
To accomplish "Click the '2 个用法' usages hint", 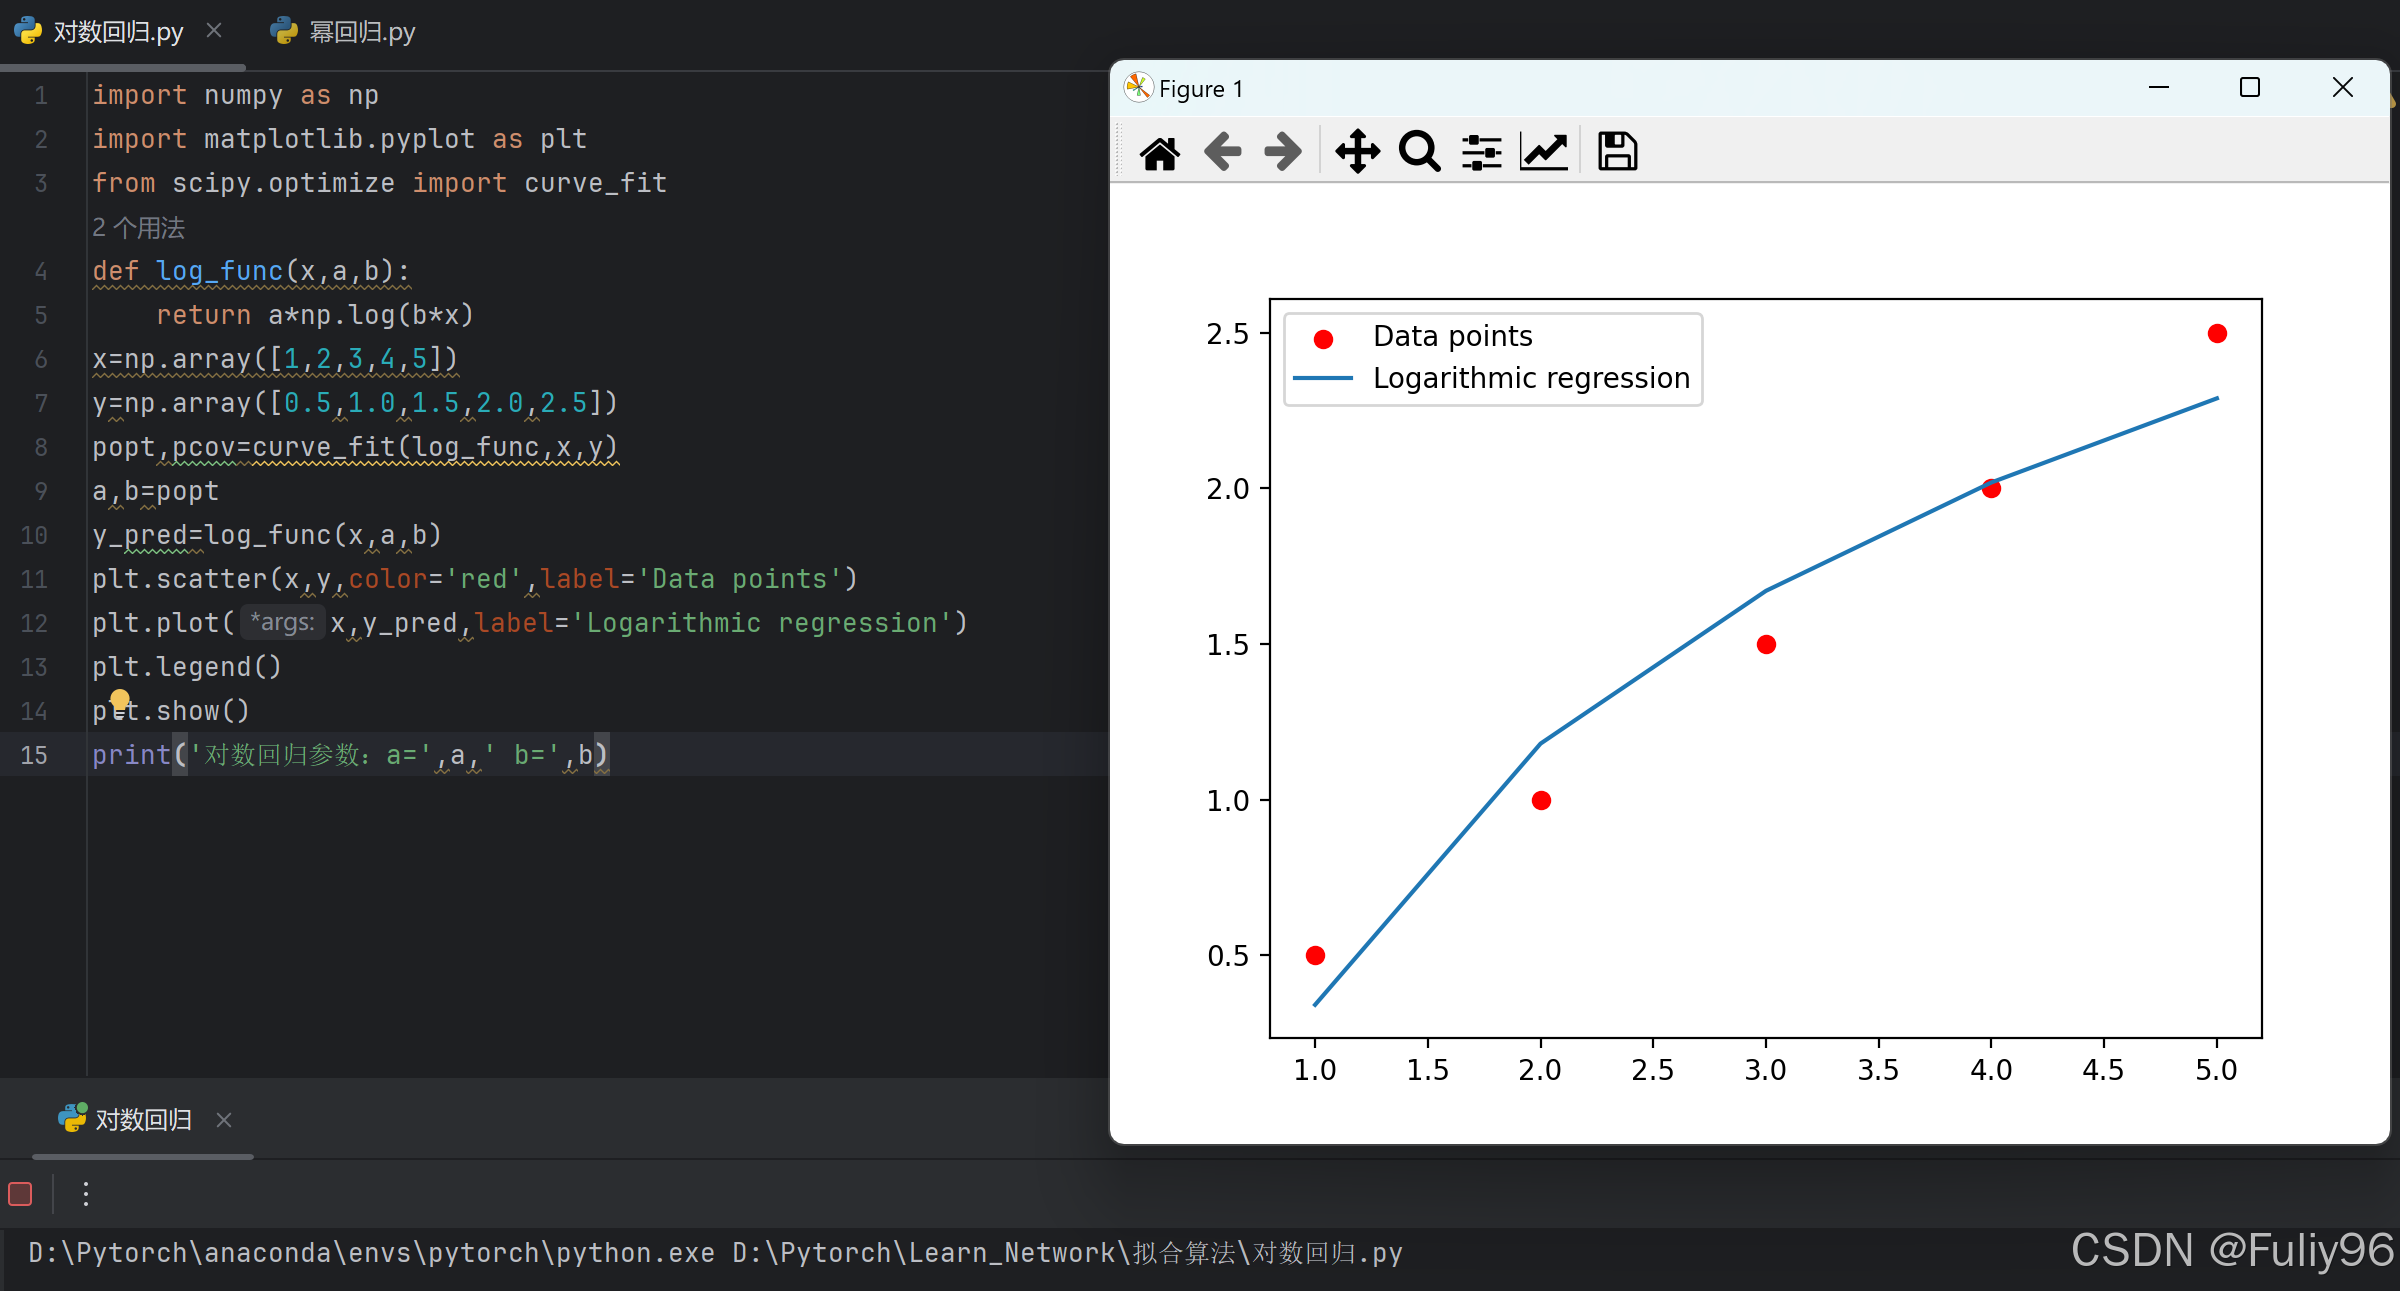I will [138, 228].
